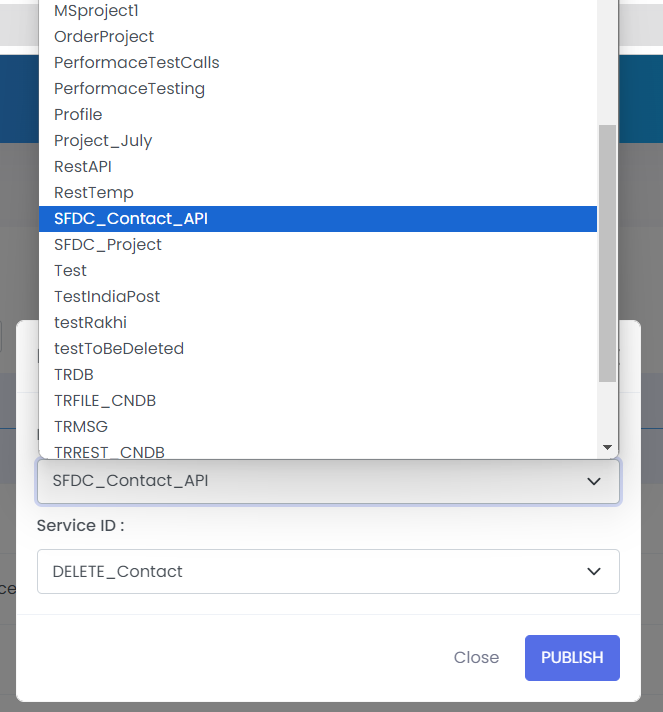Pick PerformaceTesting from the list
The width and height of the screenshot is (663, 712).
318,89
